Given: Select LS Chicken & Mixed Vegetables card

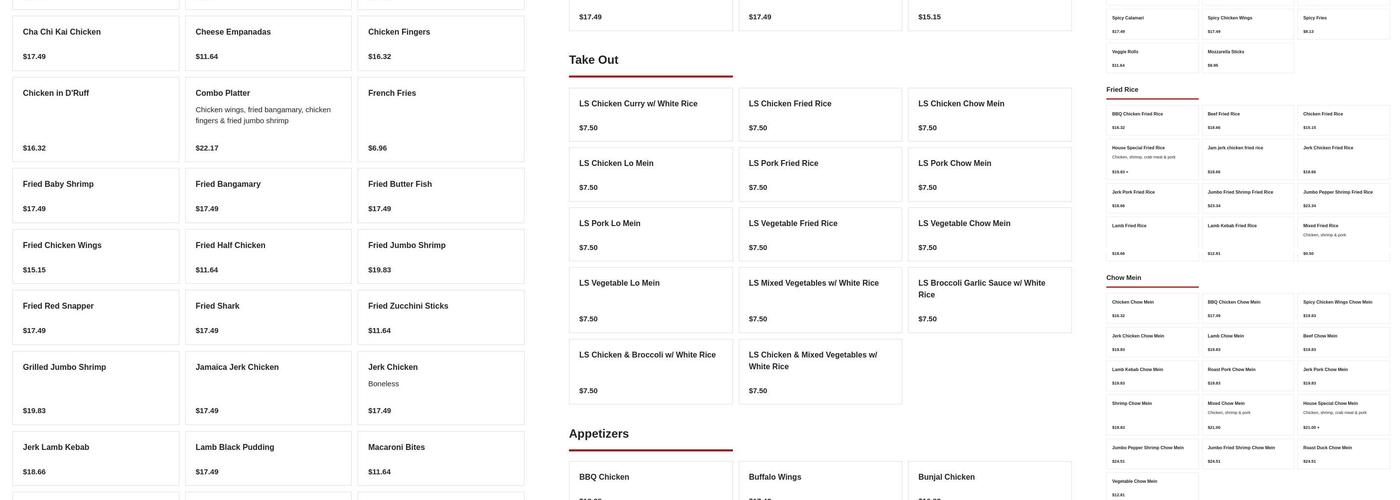Looking at the screenshot, I should (820, 372).
